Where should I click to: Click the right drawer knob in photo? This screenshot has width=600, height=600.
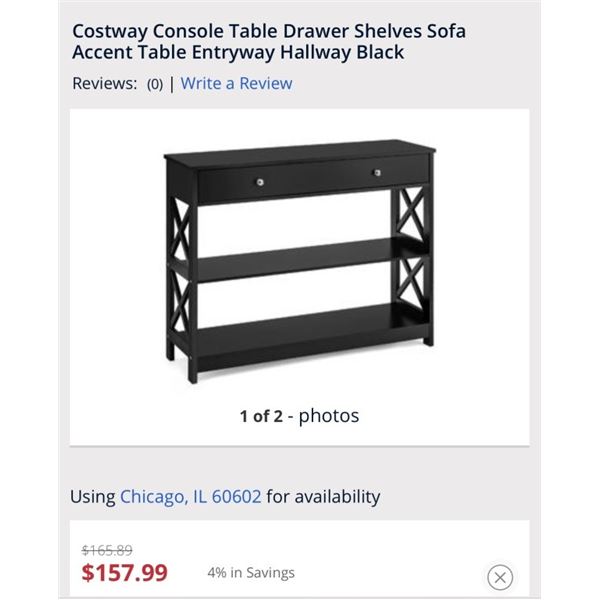click(378, 173)
